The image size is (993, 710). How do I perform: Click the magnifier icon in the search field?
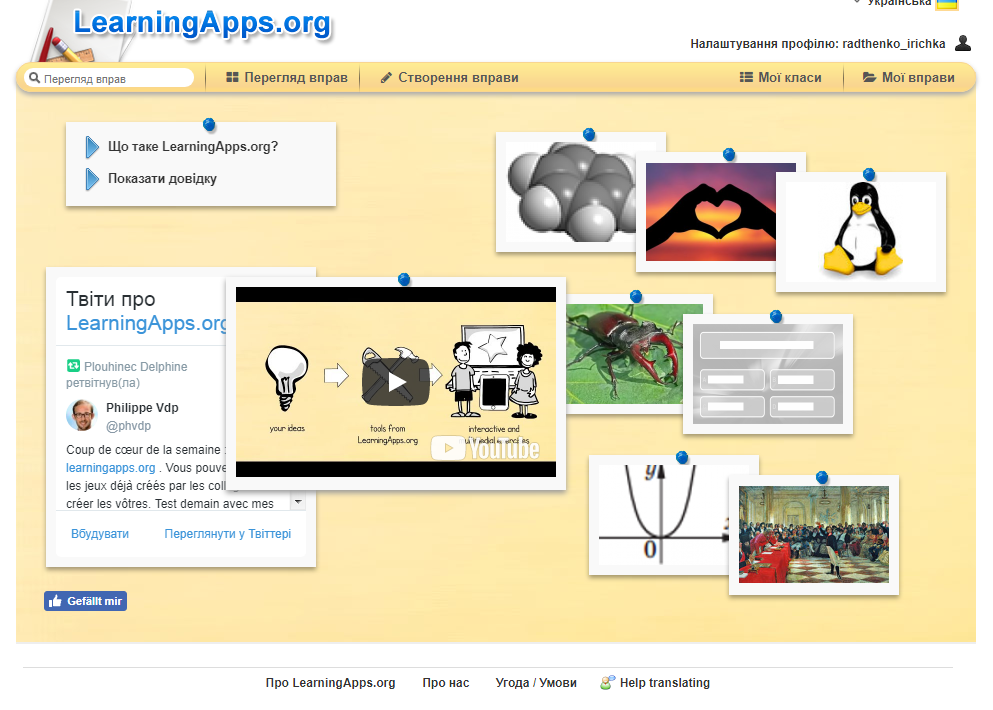click(x=33, y=76)
